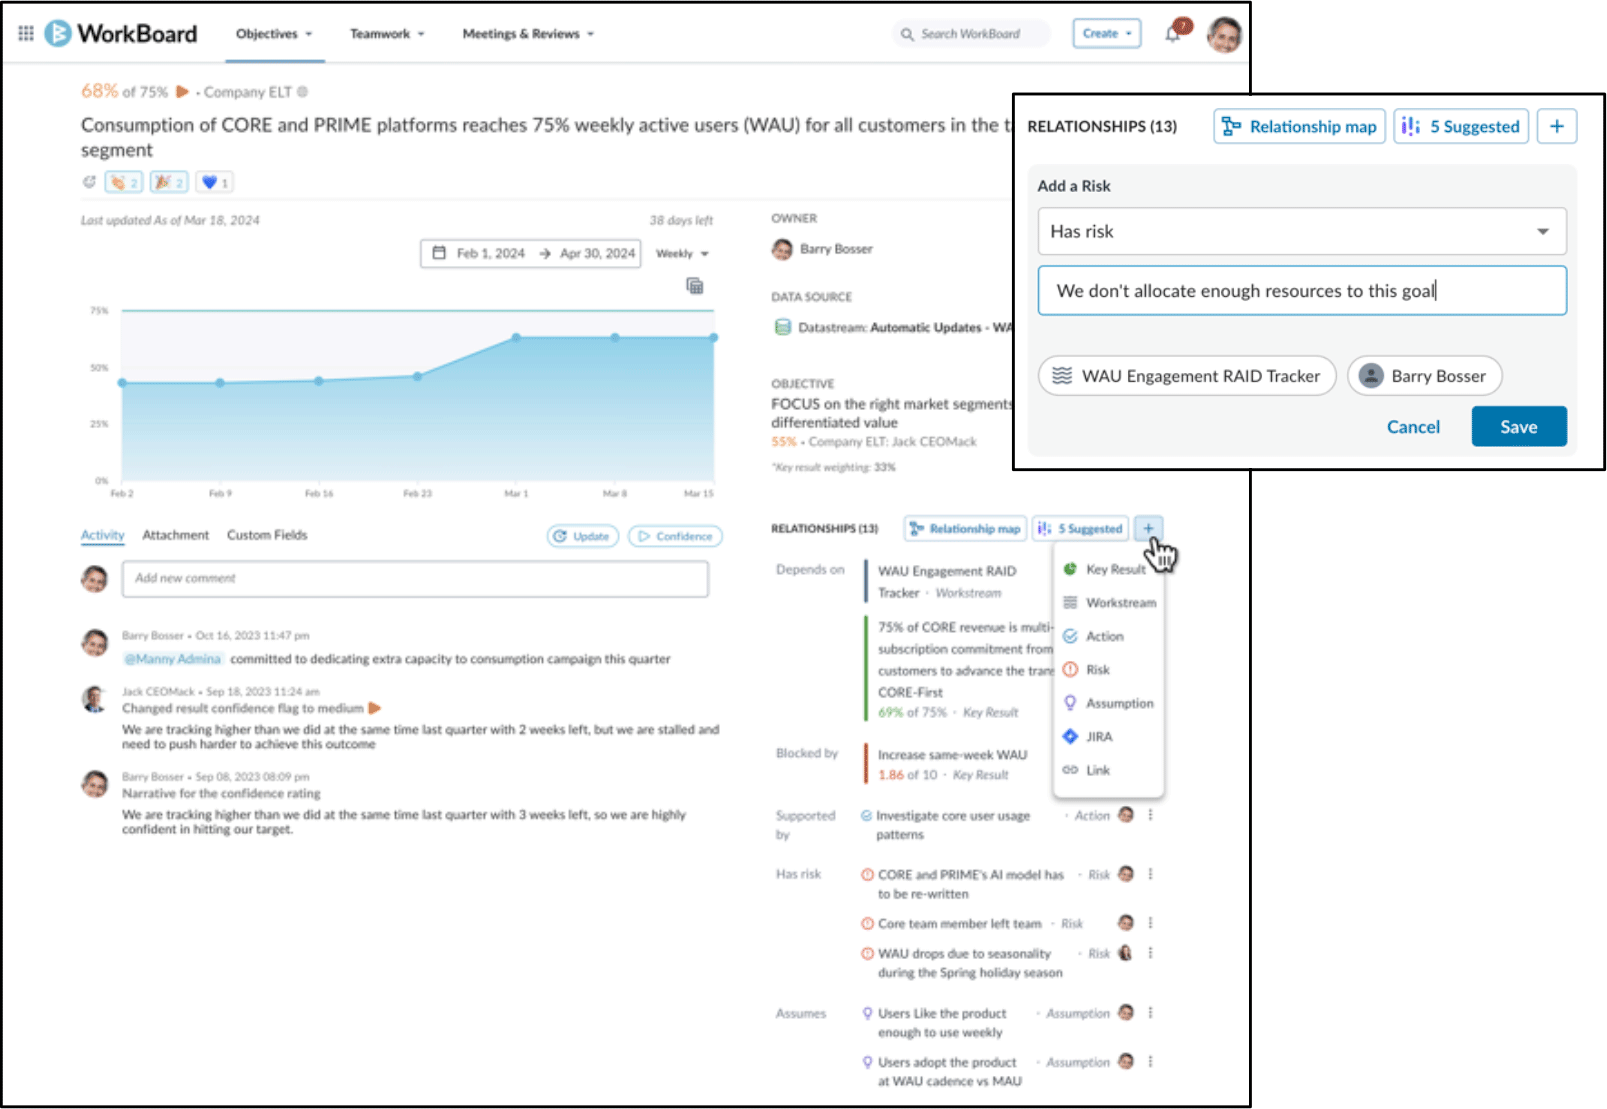This screenshot has width=1607, height=1109.
Task: Choose JIRA from the add menu
Action: tap(1088, 736)
